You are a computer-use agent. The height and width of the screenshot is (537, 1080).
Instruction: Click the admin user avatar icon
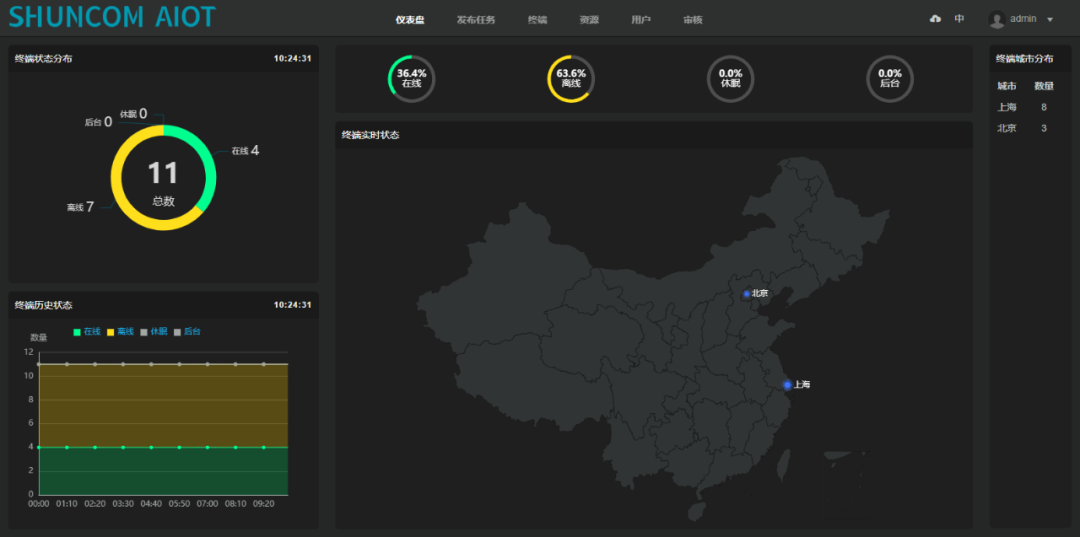click(x=996, y=19)
